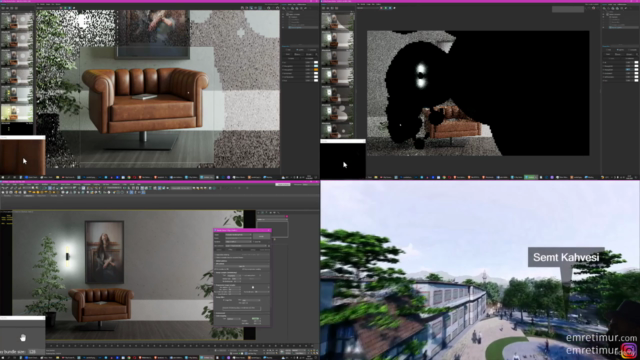Toggle red channel in top-right frame buffer
640x360 pixels.
pos(381,8)
